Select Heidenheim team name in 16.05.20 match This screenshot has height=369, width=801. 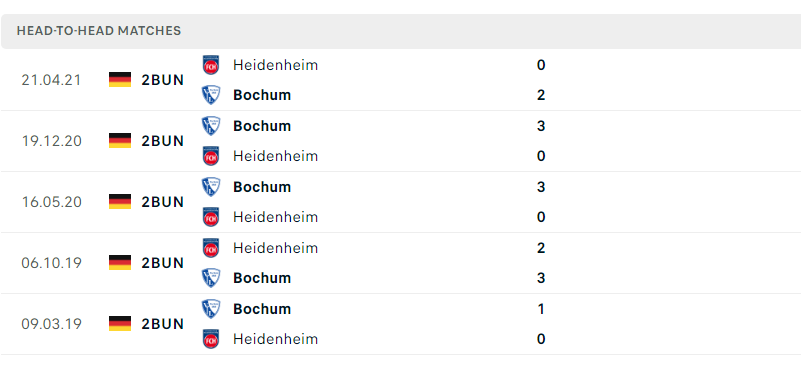point(275,217)
